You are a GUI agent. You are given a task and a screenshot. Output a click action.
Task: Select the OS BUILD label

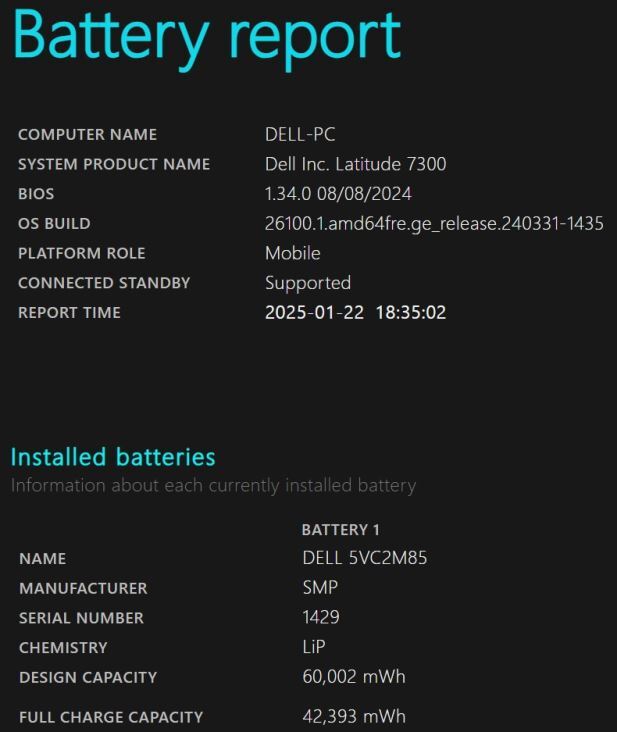pos(54,224)
